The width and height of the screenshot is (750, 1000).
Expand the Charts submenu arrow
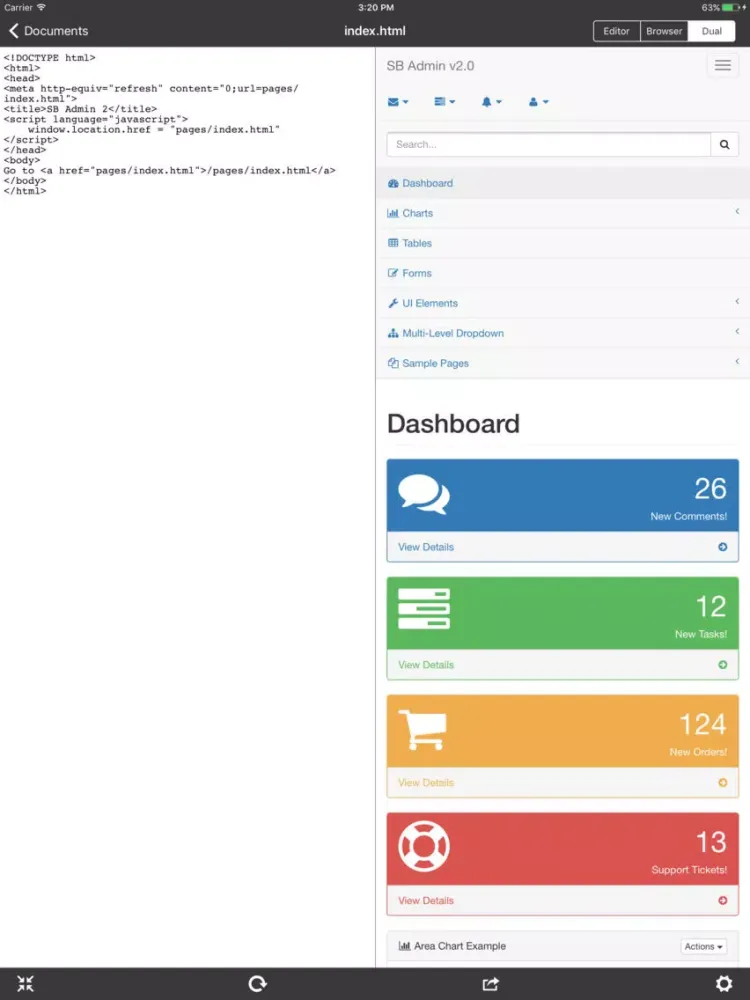(737, 212)
